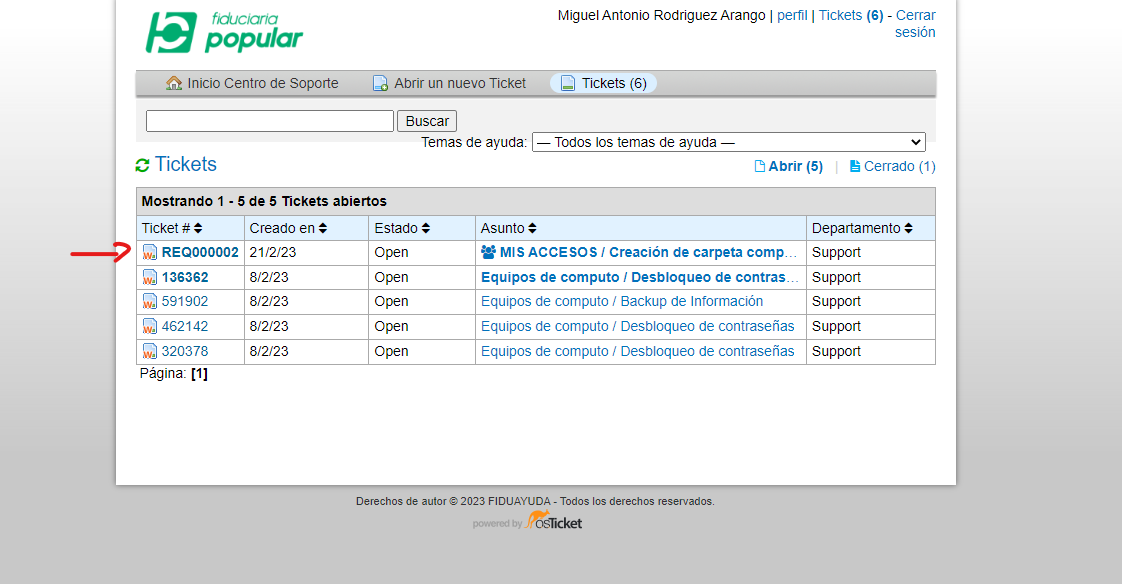Image resolution: width=1122 pixels, height=584 pixels.
Task: Click the ticket icon next to 462142
Action: pos(150,327)
